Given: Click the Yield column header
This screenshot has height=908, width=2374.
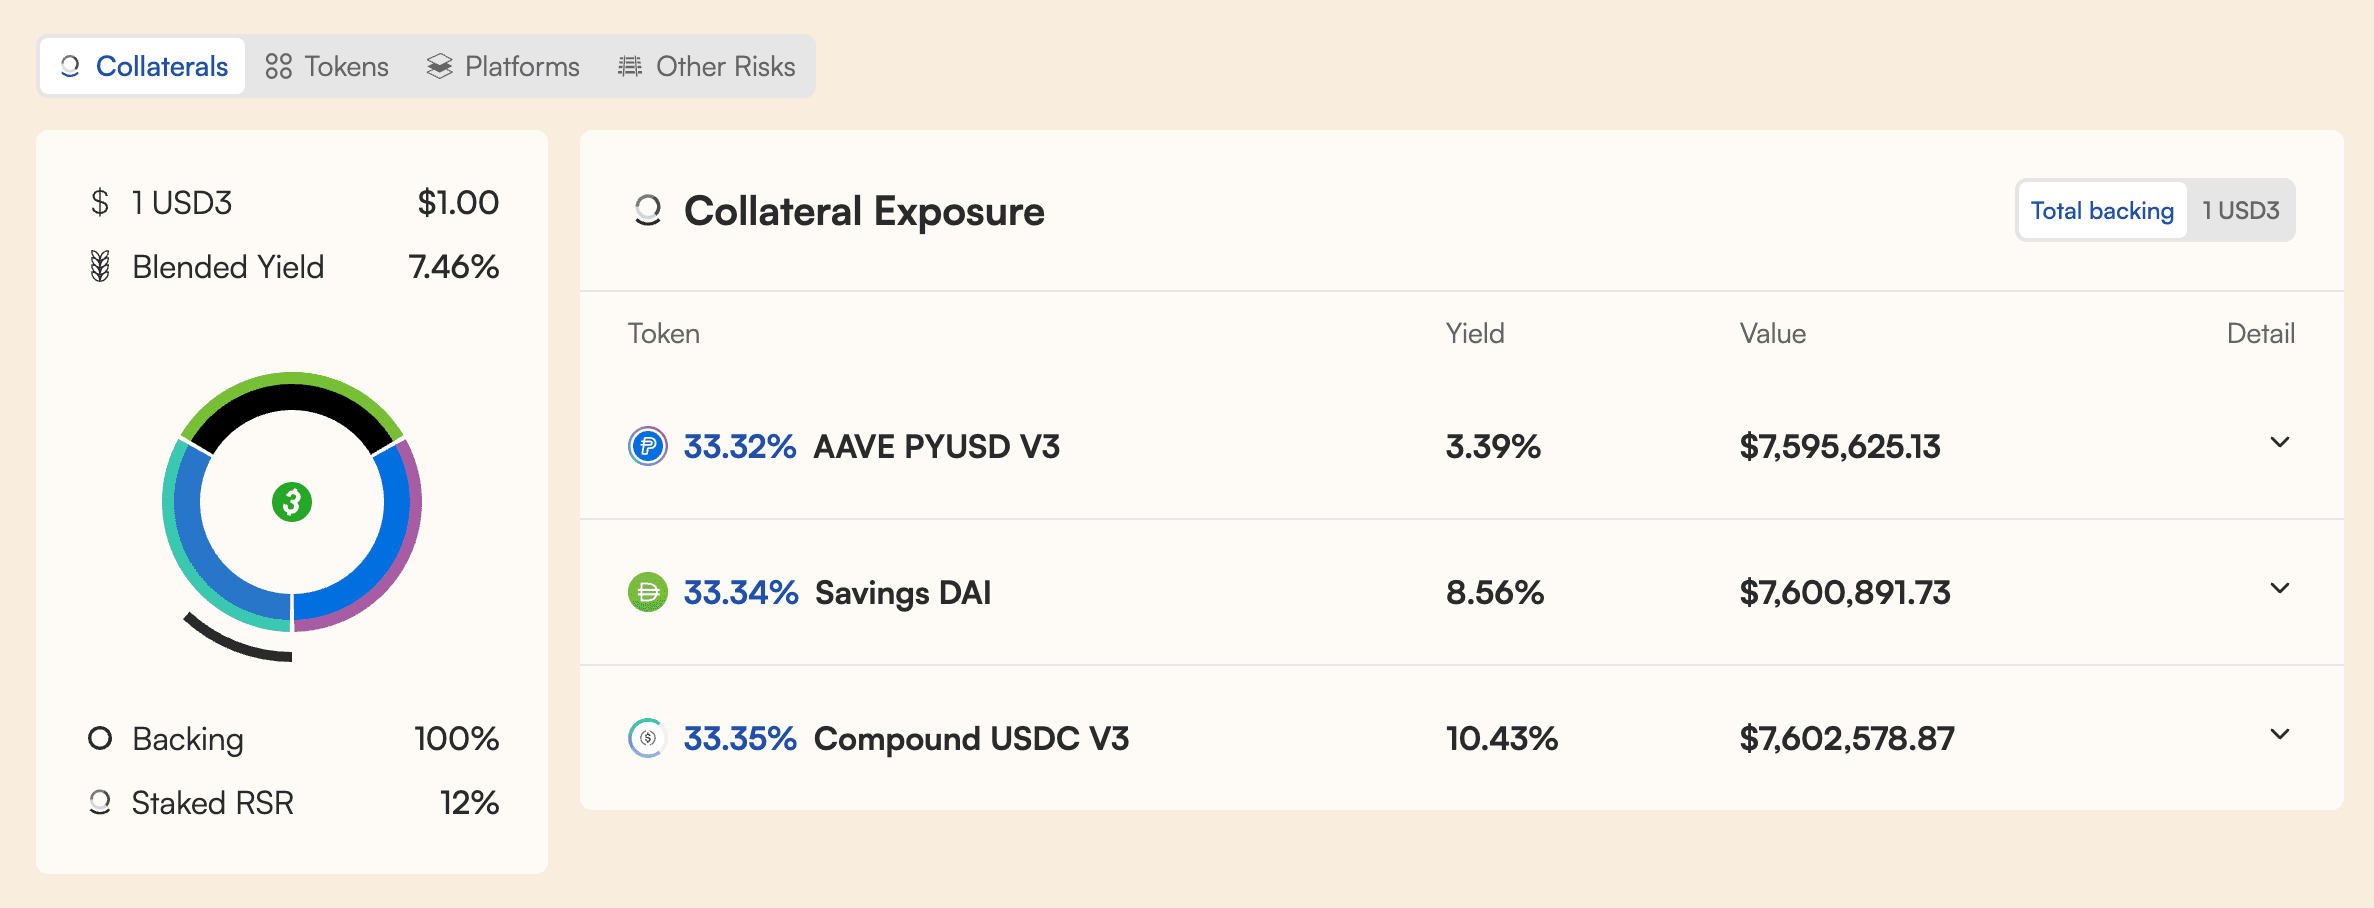Looking at the screenshot, I should coord(1474,334).
